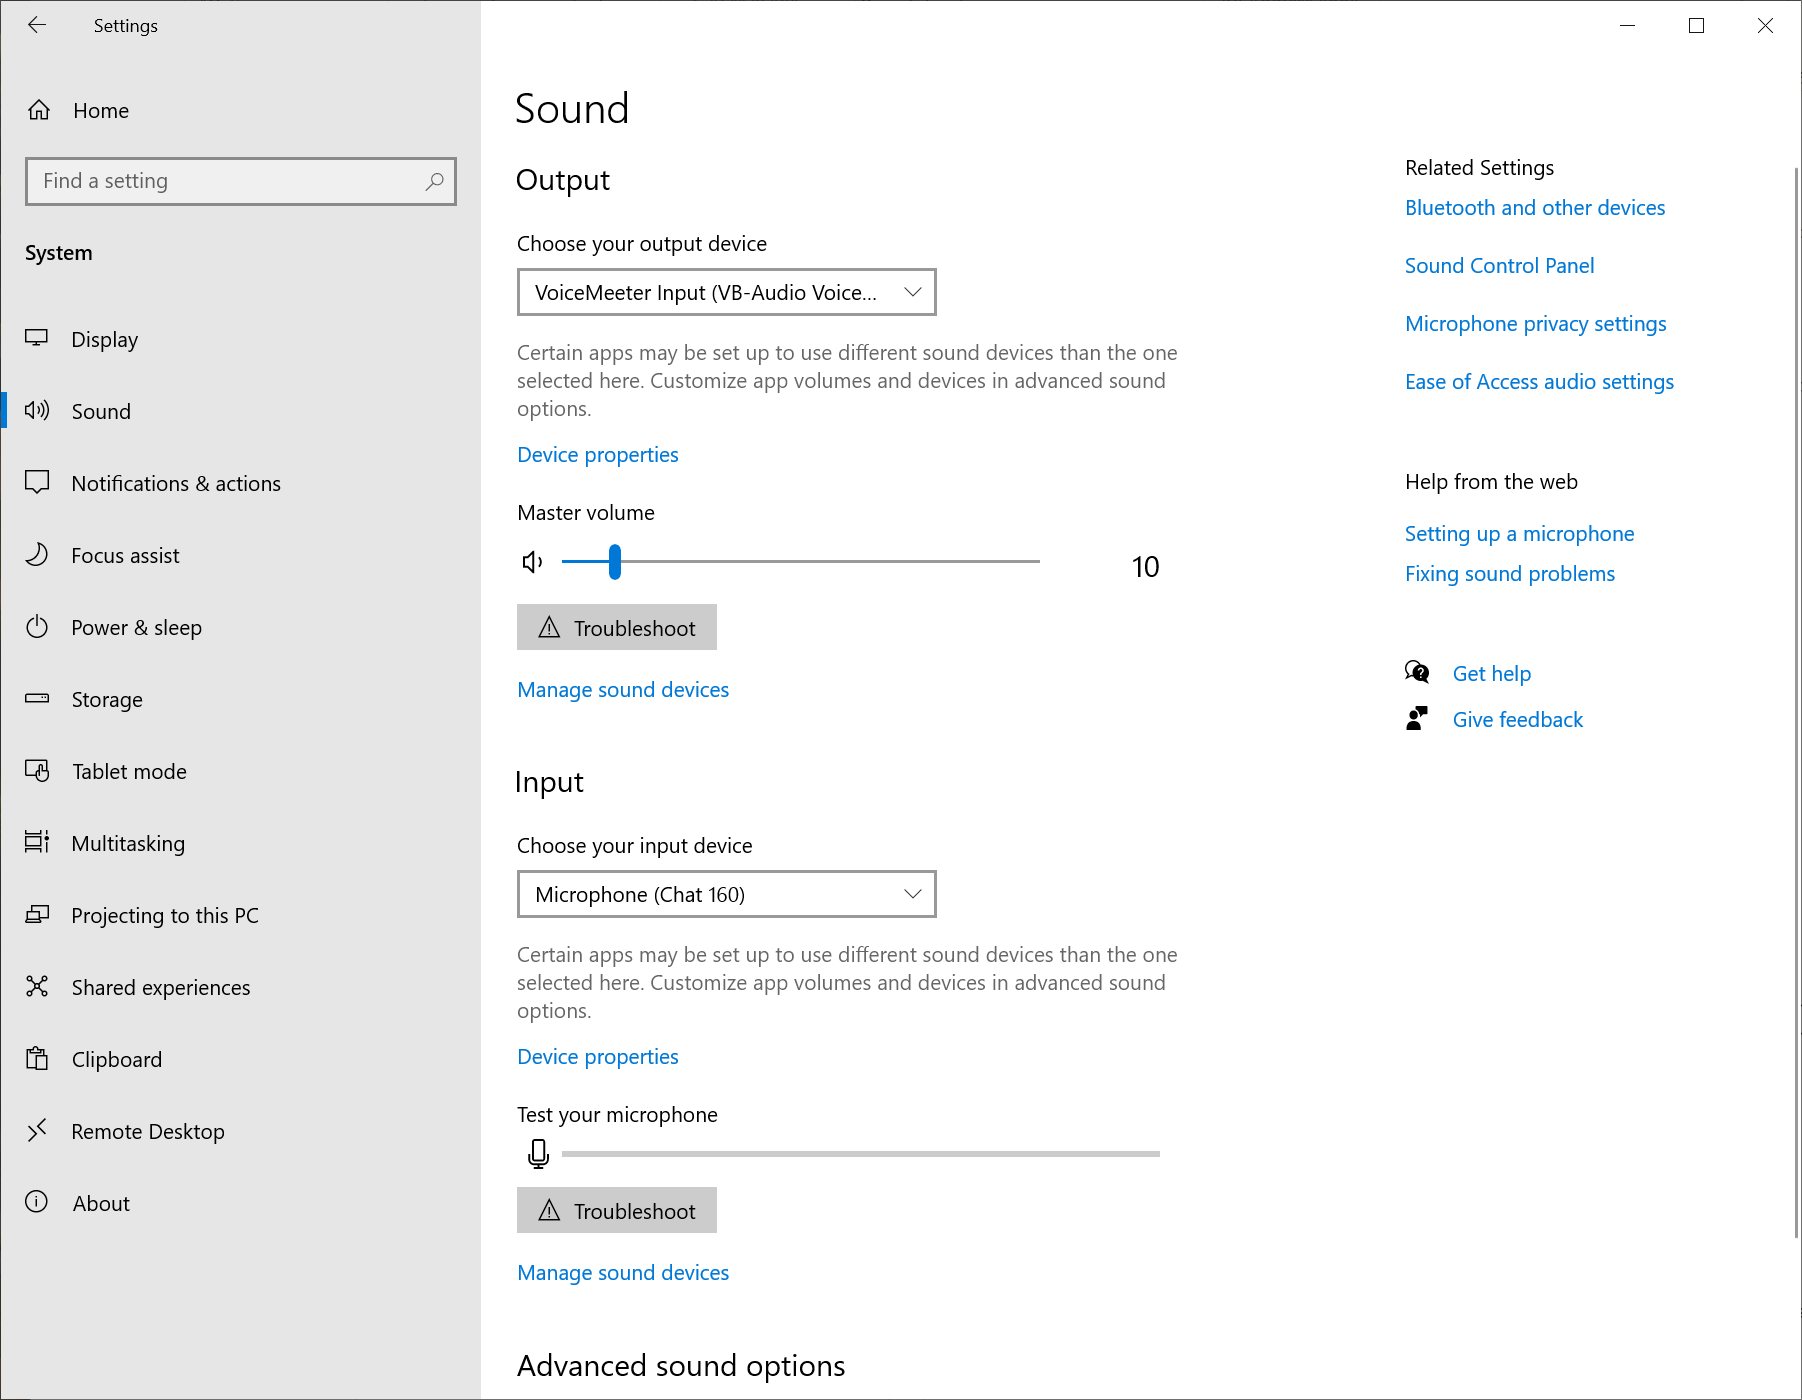
Task: Select Notifications & actions page
Action: click(240, 483)
